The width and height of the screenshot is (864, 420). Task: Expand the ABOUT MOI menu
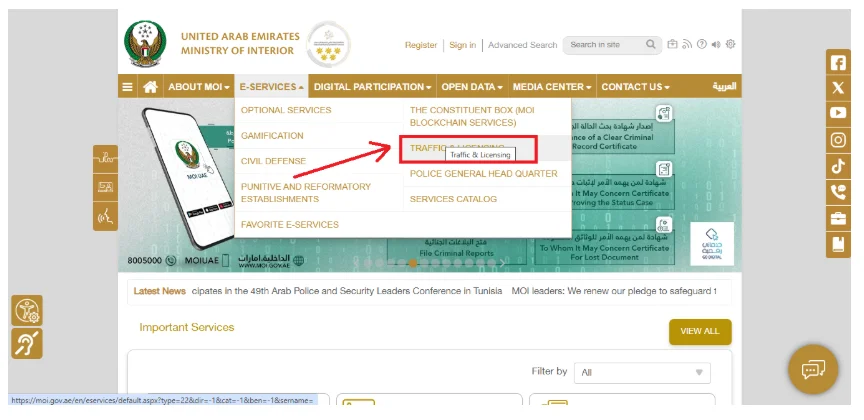pos(199,87)
